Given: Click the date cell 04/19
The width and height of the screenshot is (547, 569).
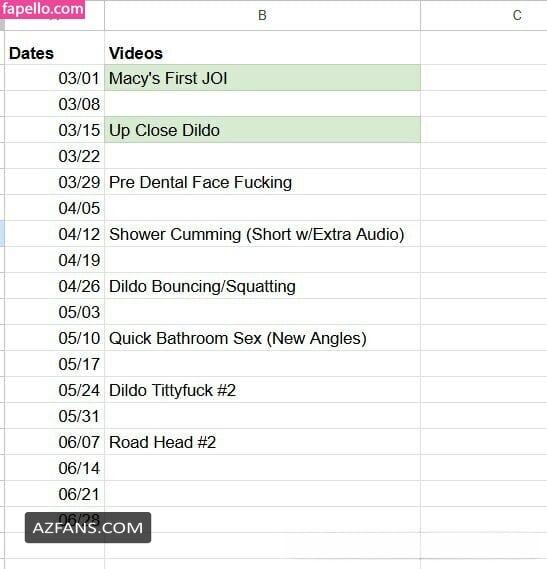Looking at the screenshot, I should [54, 260].
